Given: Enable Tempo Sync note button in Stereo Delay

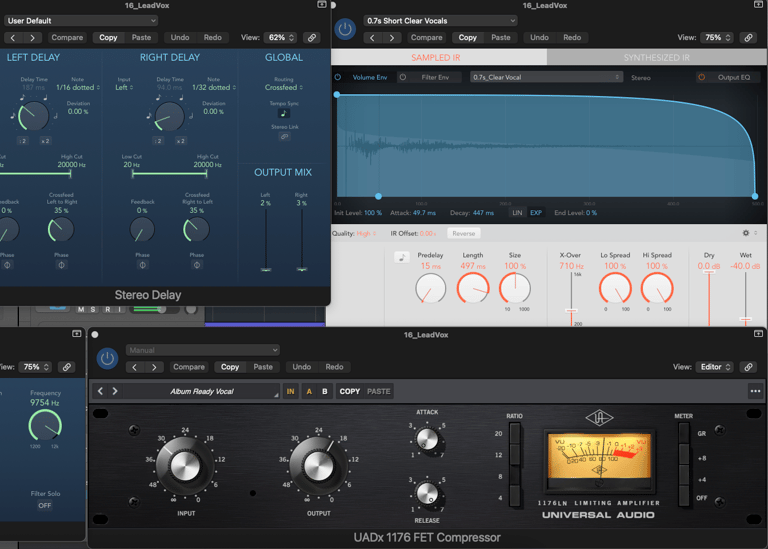Looking at the screenshot, I should (284, 113).
